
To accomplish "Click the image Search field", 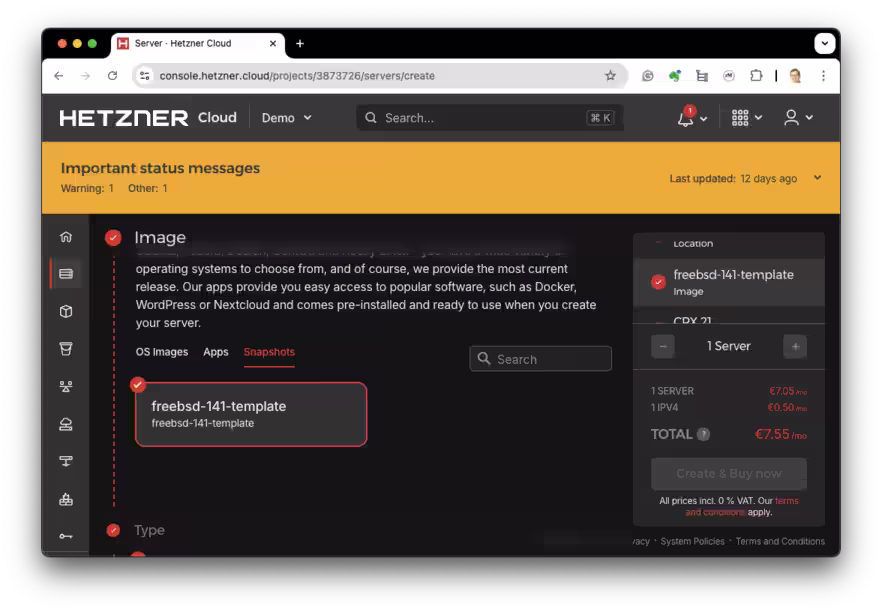I will click(540, 358).
